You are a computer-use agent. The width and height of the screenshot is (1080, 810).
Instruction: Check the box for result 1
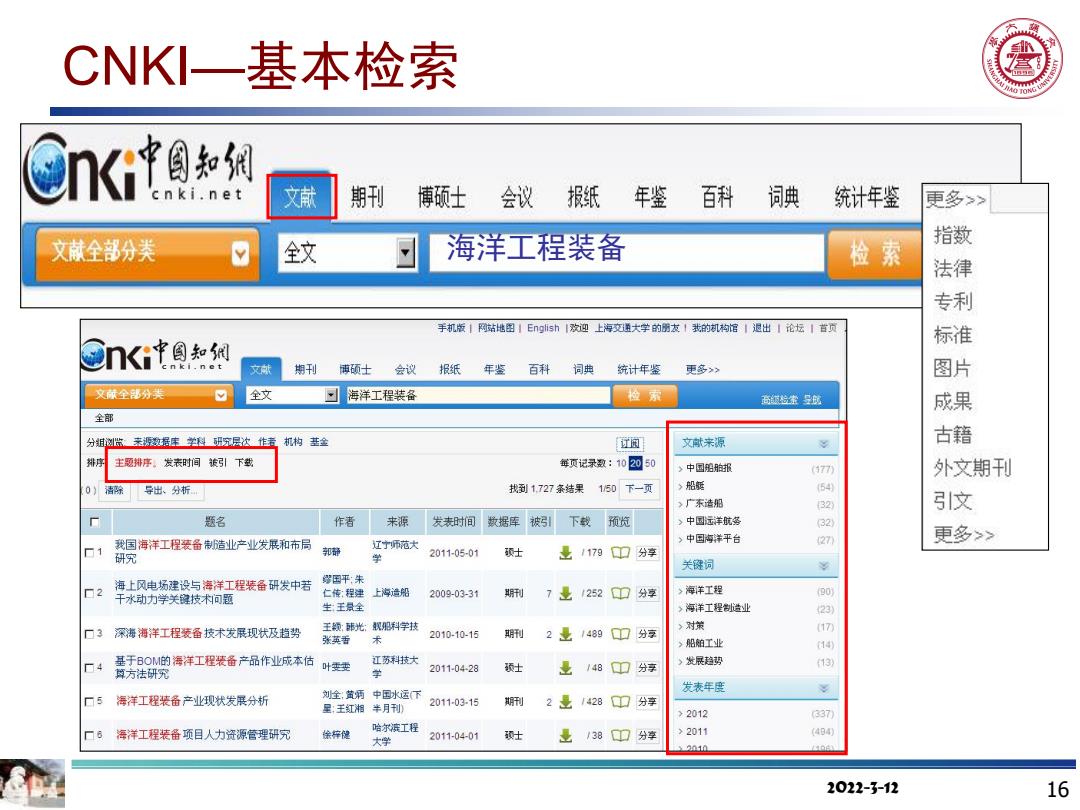[x=89, y=552]
